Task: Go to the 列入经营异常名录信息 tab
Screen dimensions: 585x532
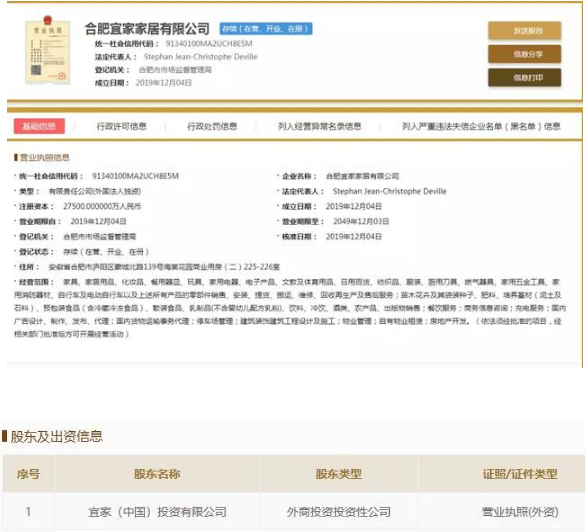Action: (319, 126)
